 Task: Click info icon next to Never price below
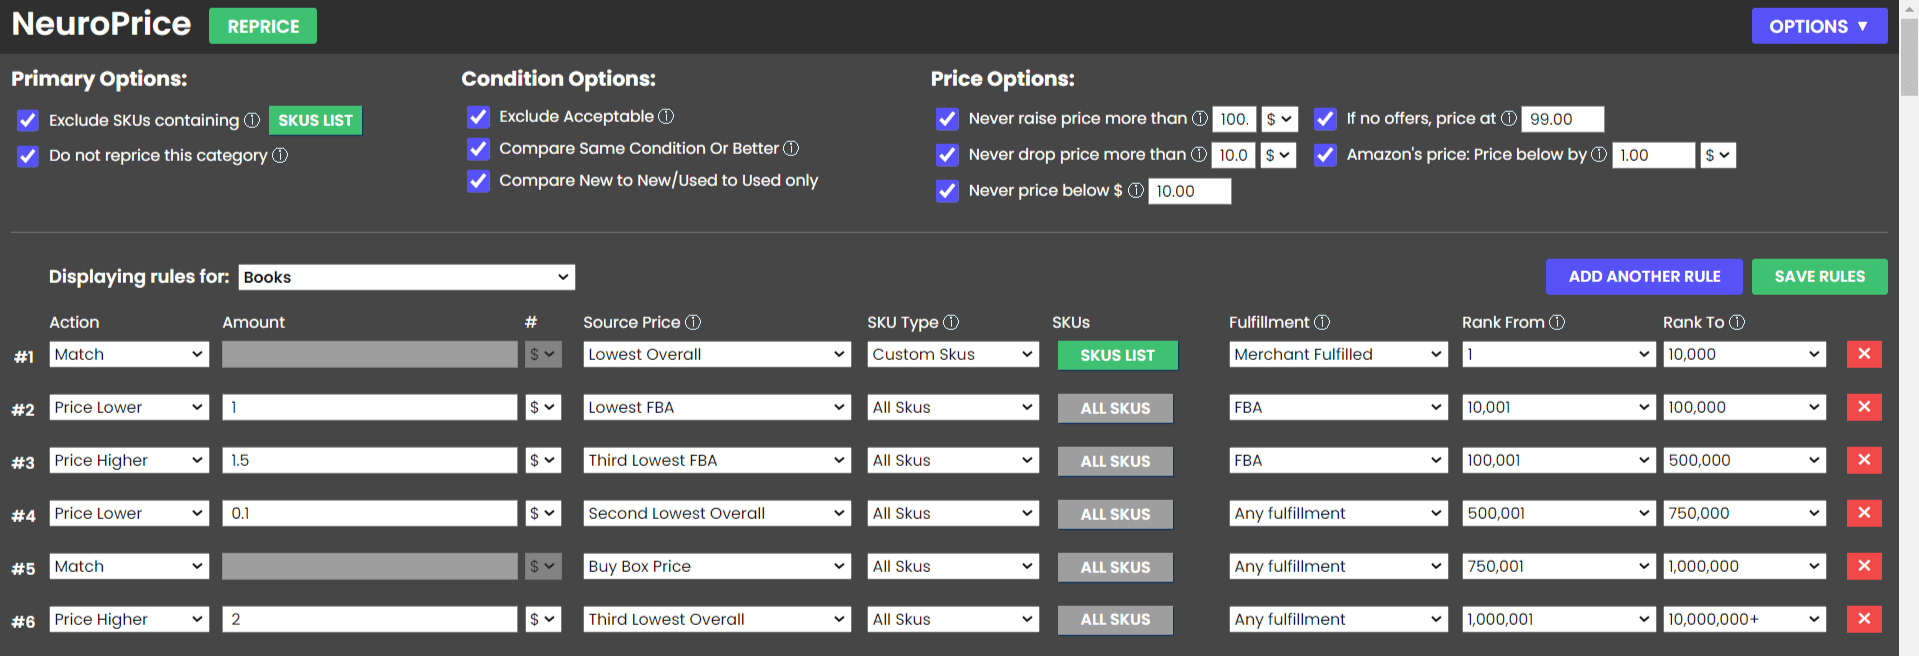[x=1136, y=190]
